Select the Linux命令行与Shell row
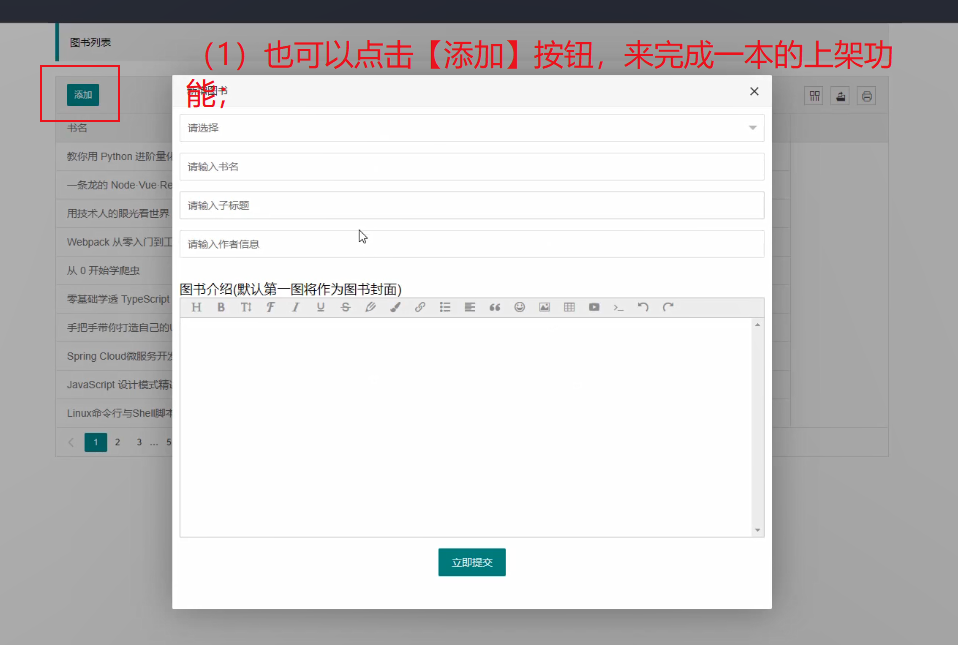Screen dimensions: 958x645 (x=114, y=413)
